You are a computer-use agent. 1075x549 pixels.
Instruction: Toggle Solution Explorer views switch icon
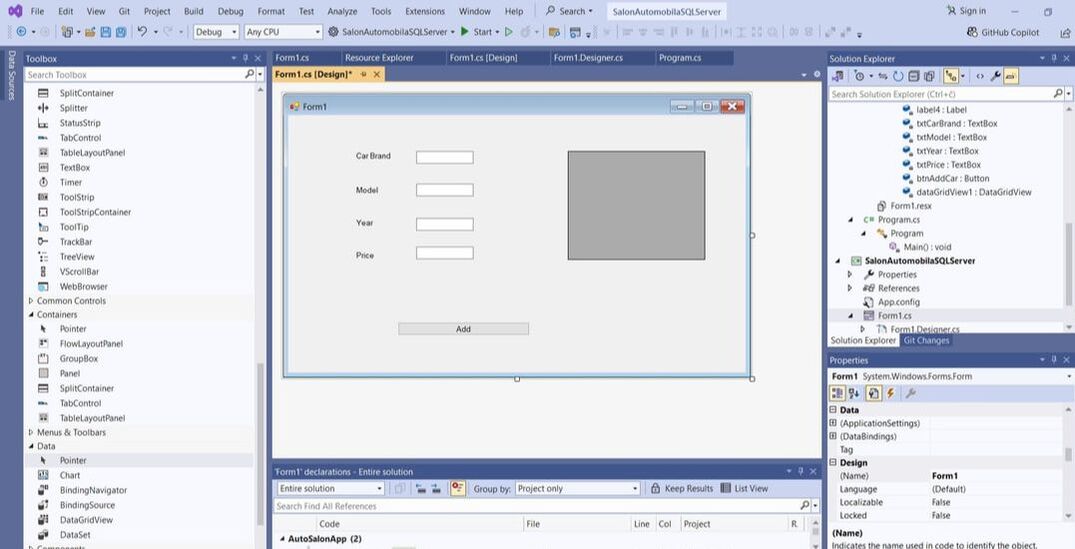pyautogui.click(x=838, y=76)
